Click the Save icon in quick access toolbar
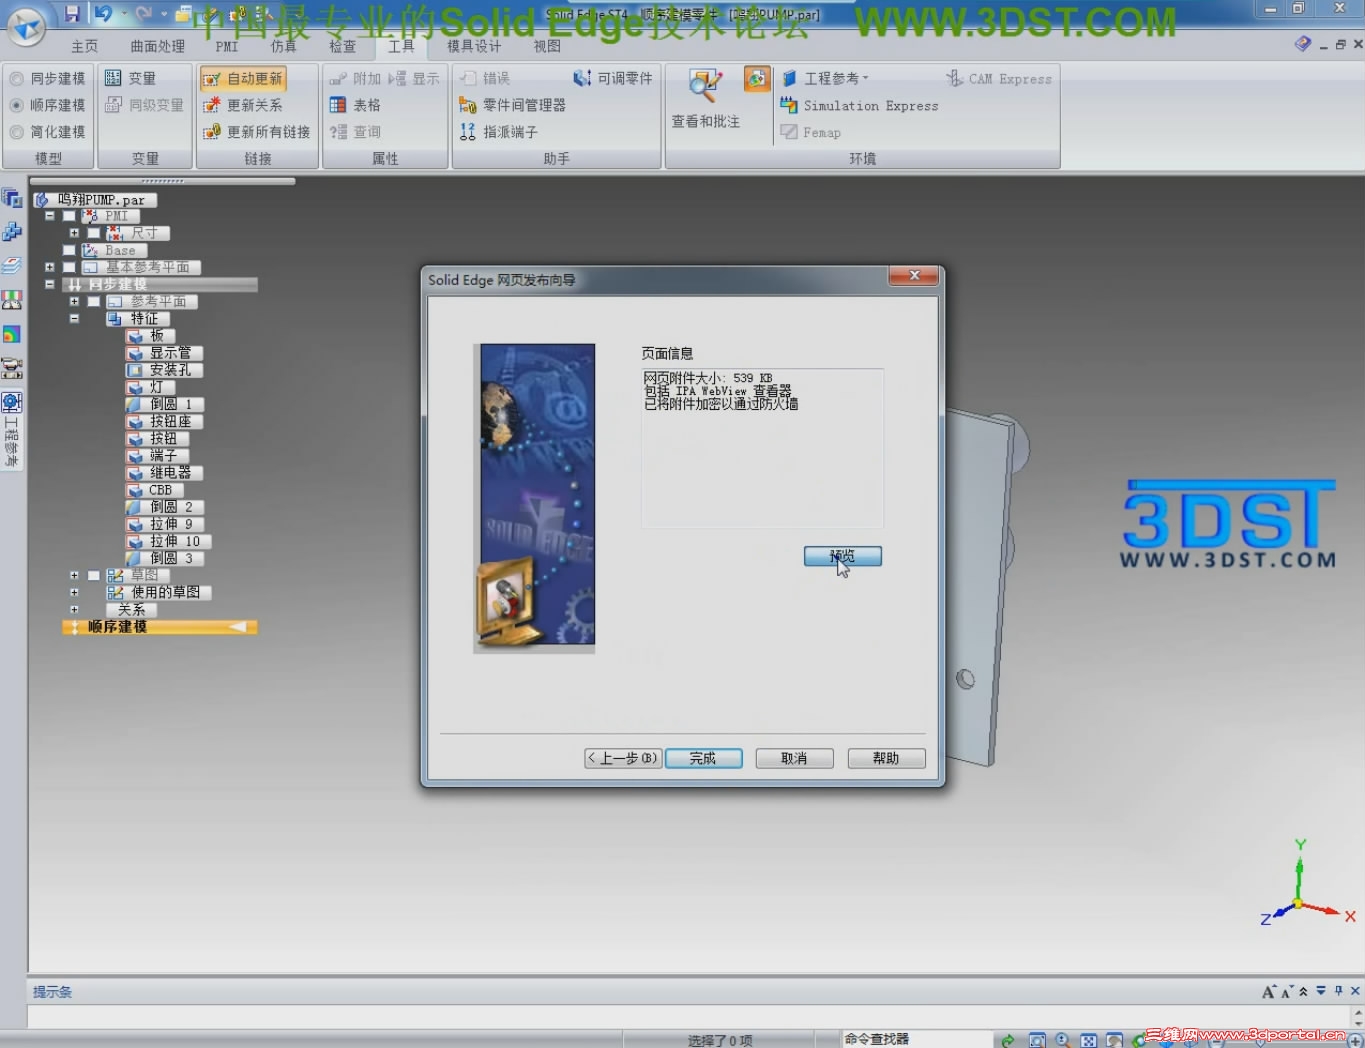Viewport: 1365px width, 1048px height. [72, 14]
